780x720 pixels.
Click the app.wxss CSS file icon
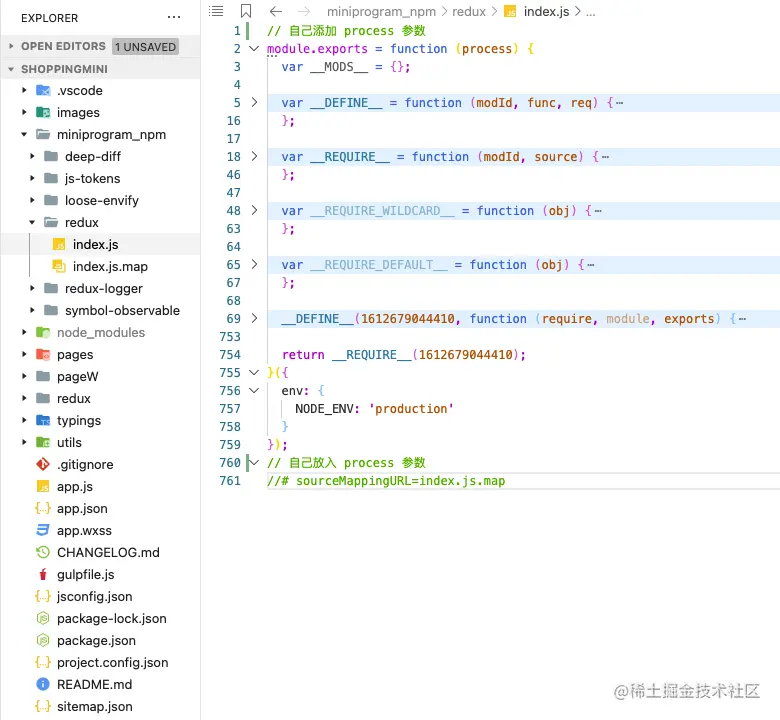pos(43,530)
